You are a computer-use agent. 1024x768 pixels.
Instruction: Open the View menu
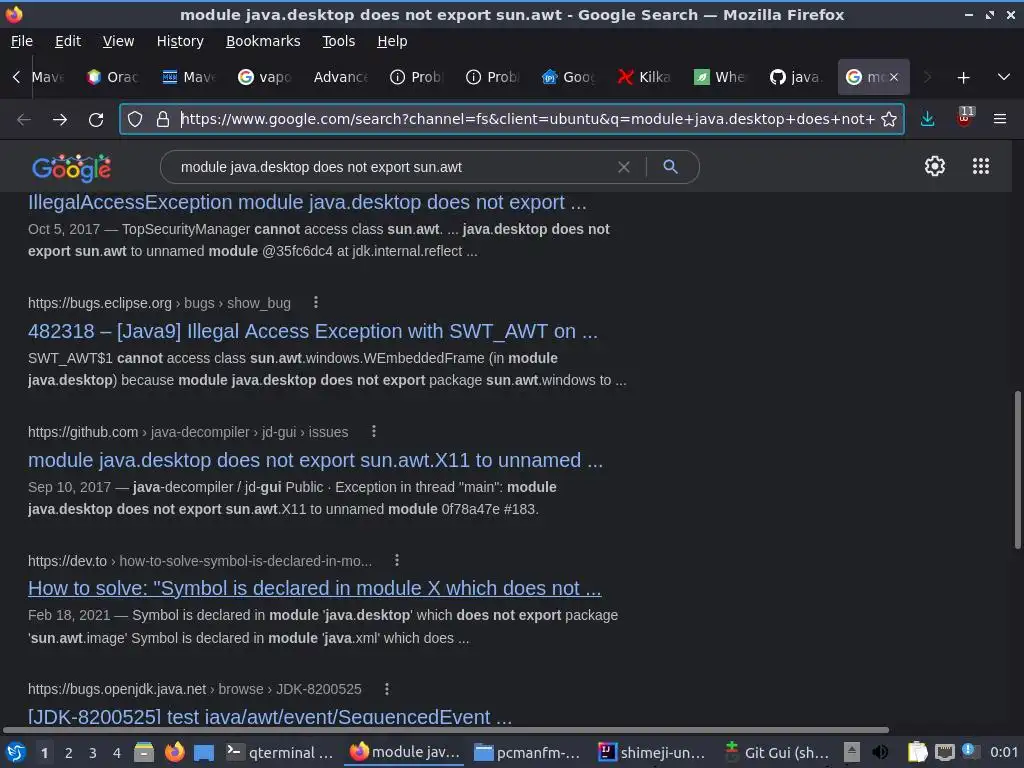click(118, 41)
